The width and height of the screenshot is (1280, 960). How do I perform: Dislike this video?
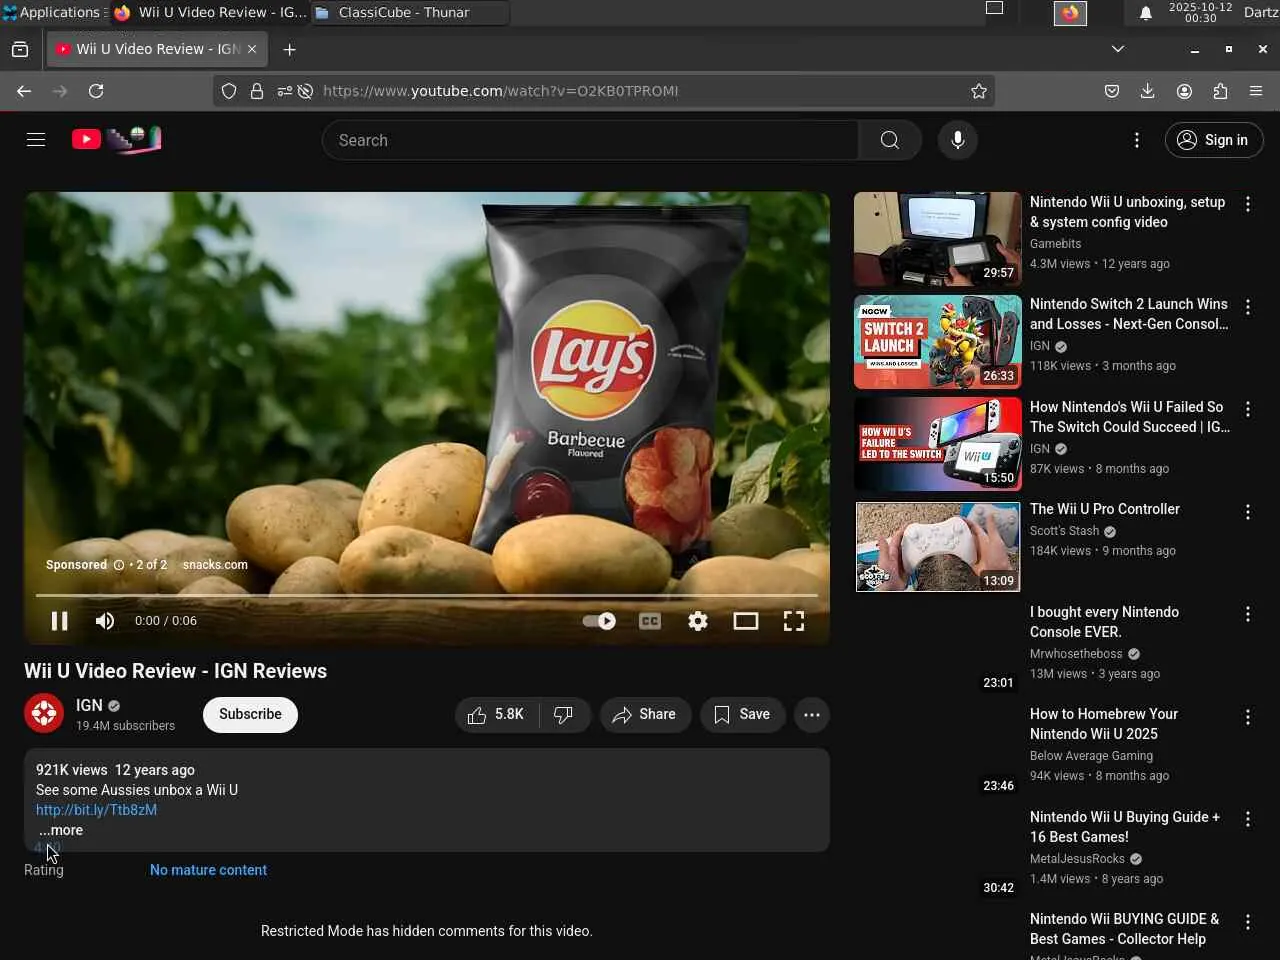pyautogui.click(x=564, y=714)
